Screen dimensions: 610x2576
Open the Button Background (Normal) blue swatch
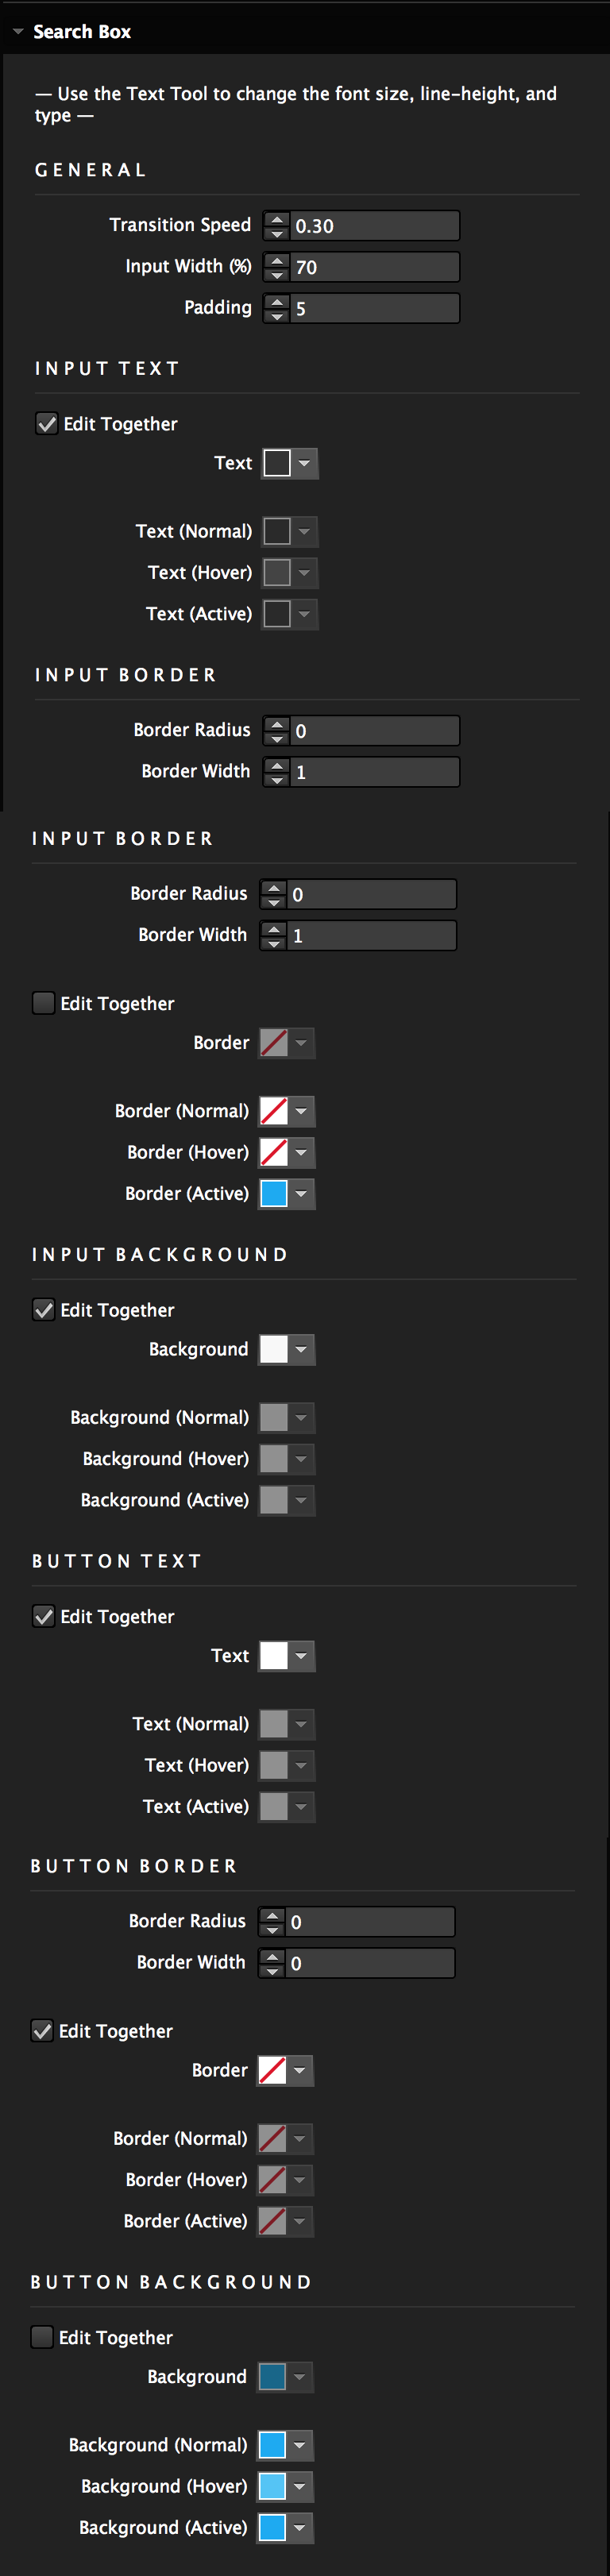(272, 2445)
